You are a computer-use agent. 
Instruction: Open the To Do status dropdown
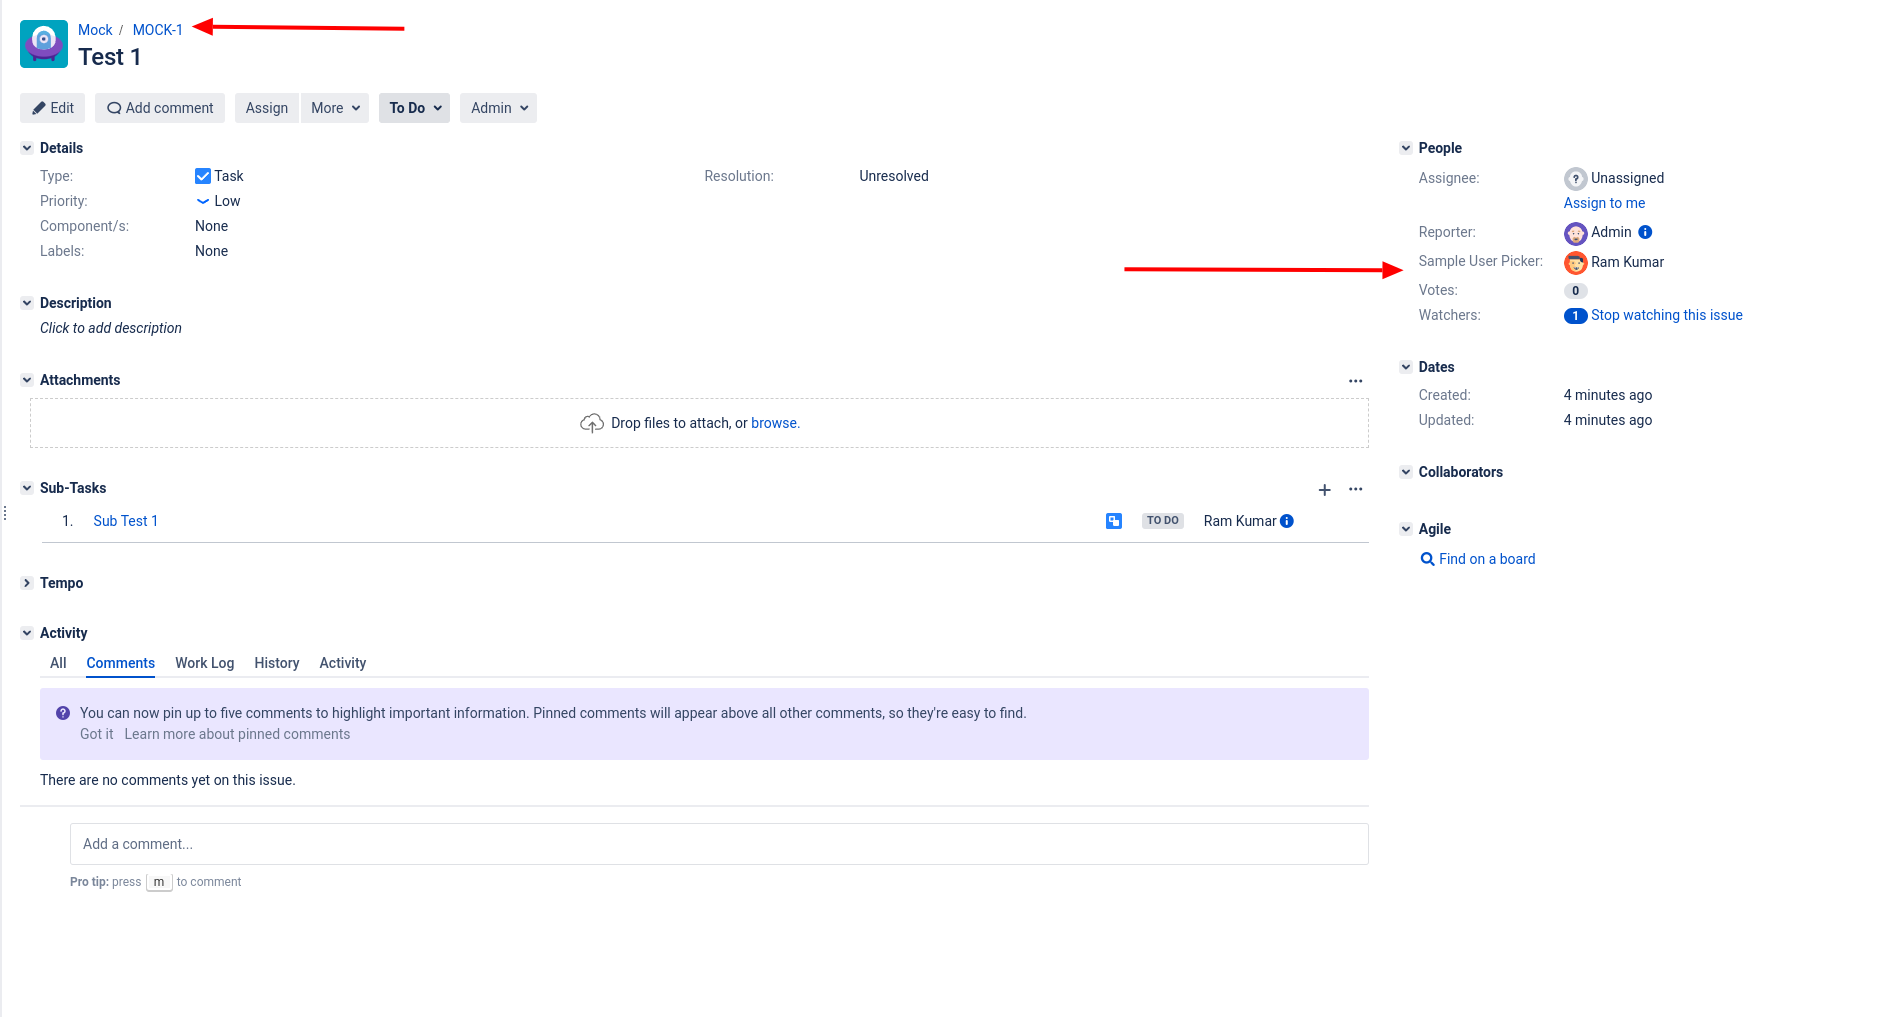415,108
